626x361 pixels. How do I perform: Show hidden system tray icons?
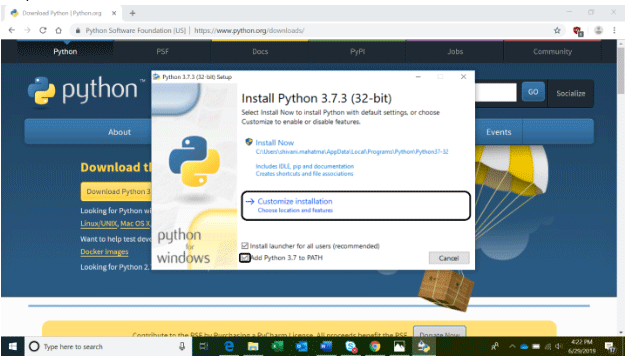512,346
